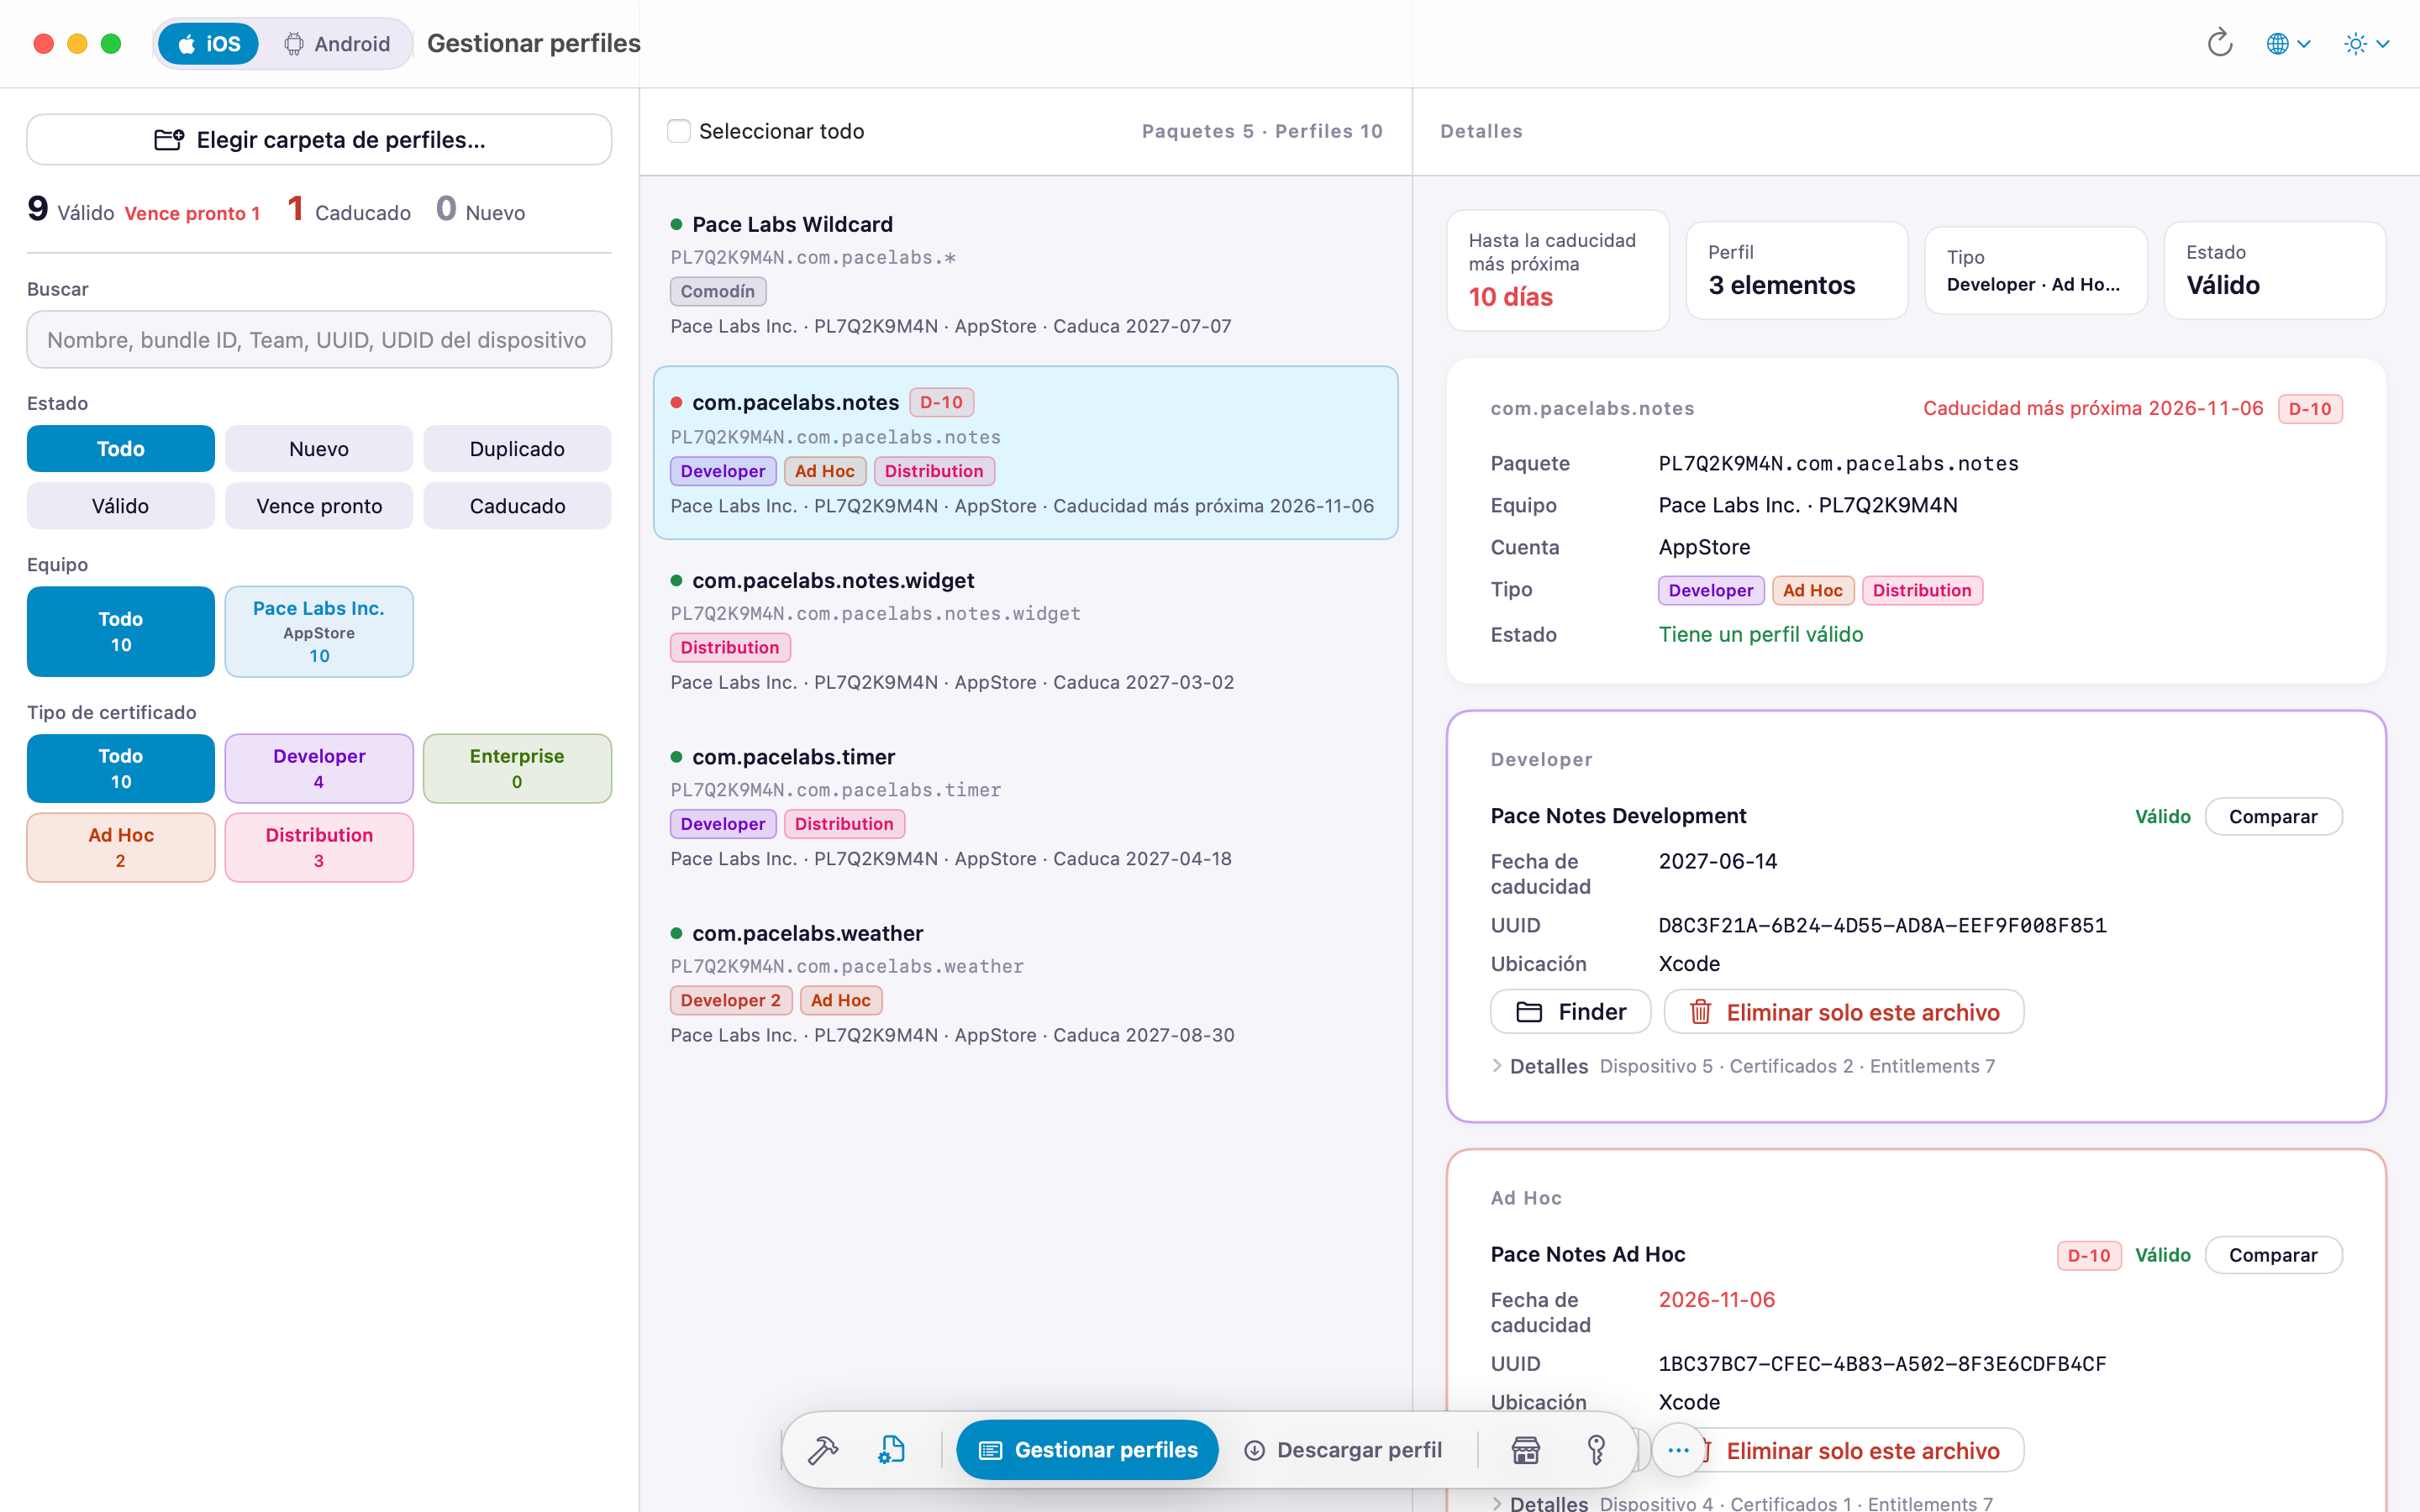Filter Estado by Vence pronto
Viewport: 2420px width, 1512px height.
coord(319,506)
